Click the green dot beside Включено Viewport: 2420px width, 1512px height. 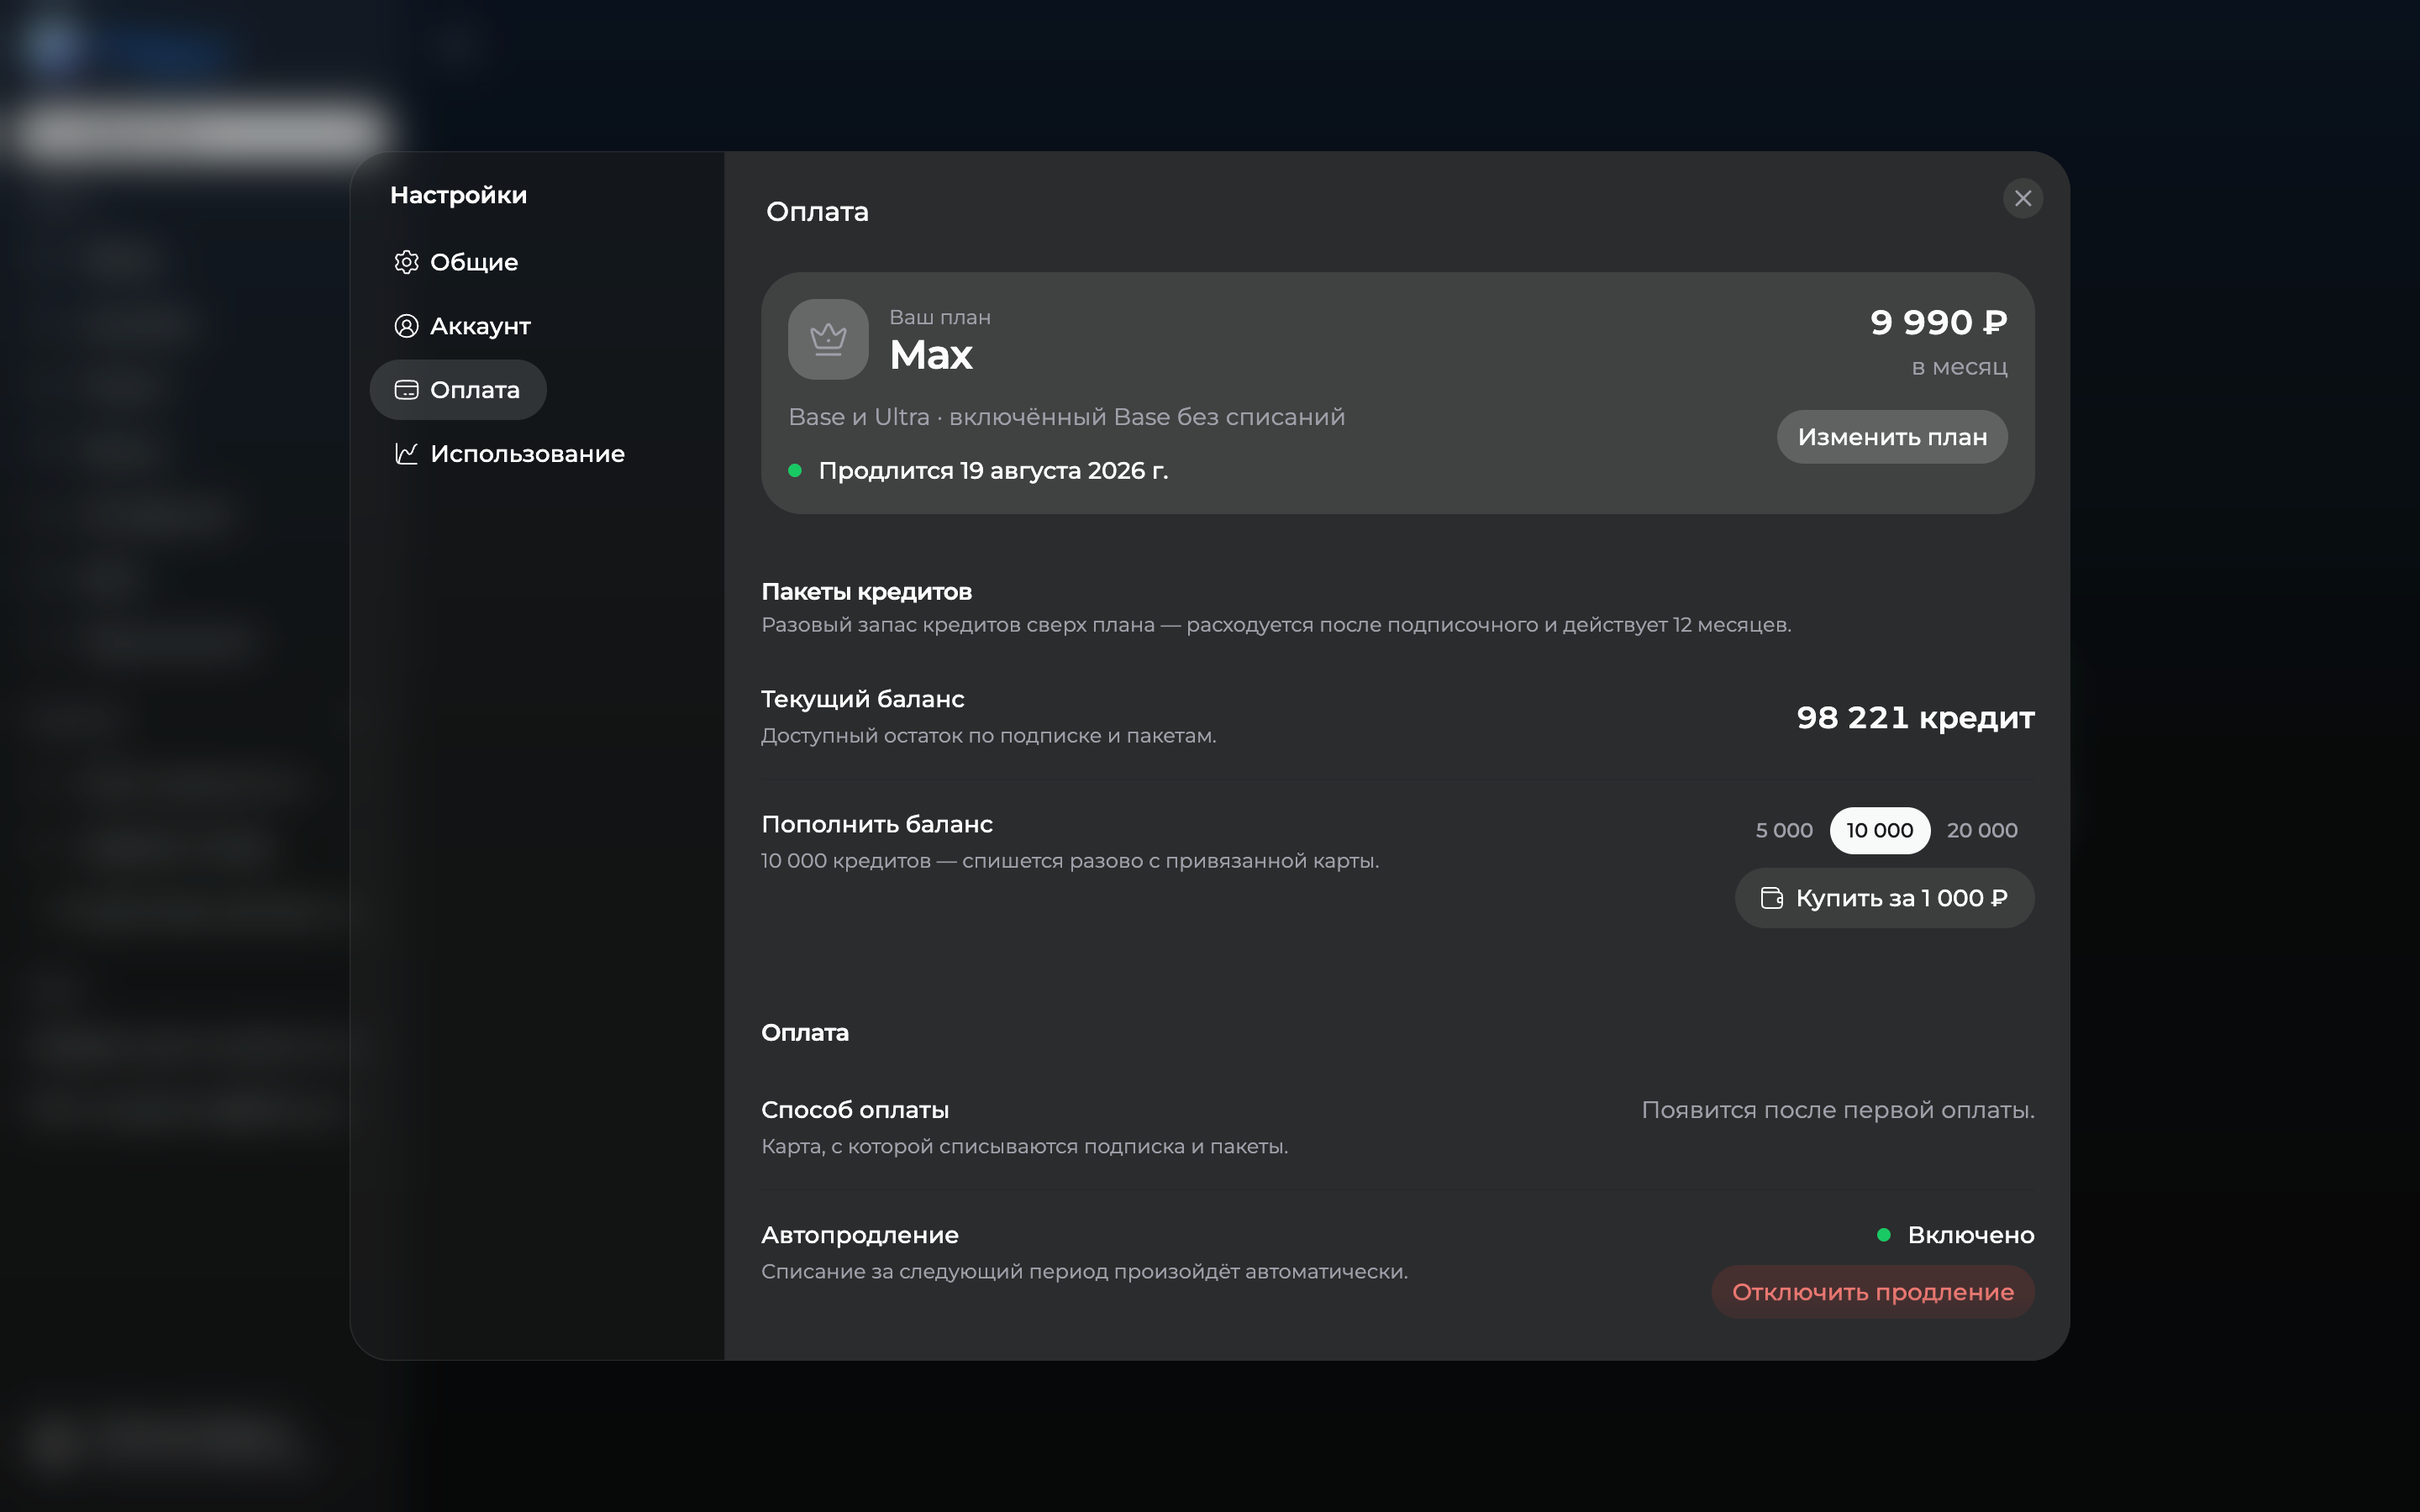click(x=1883, y=1235)
